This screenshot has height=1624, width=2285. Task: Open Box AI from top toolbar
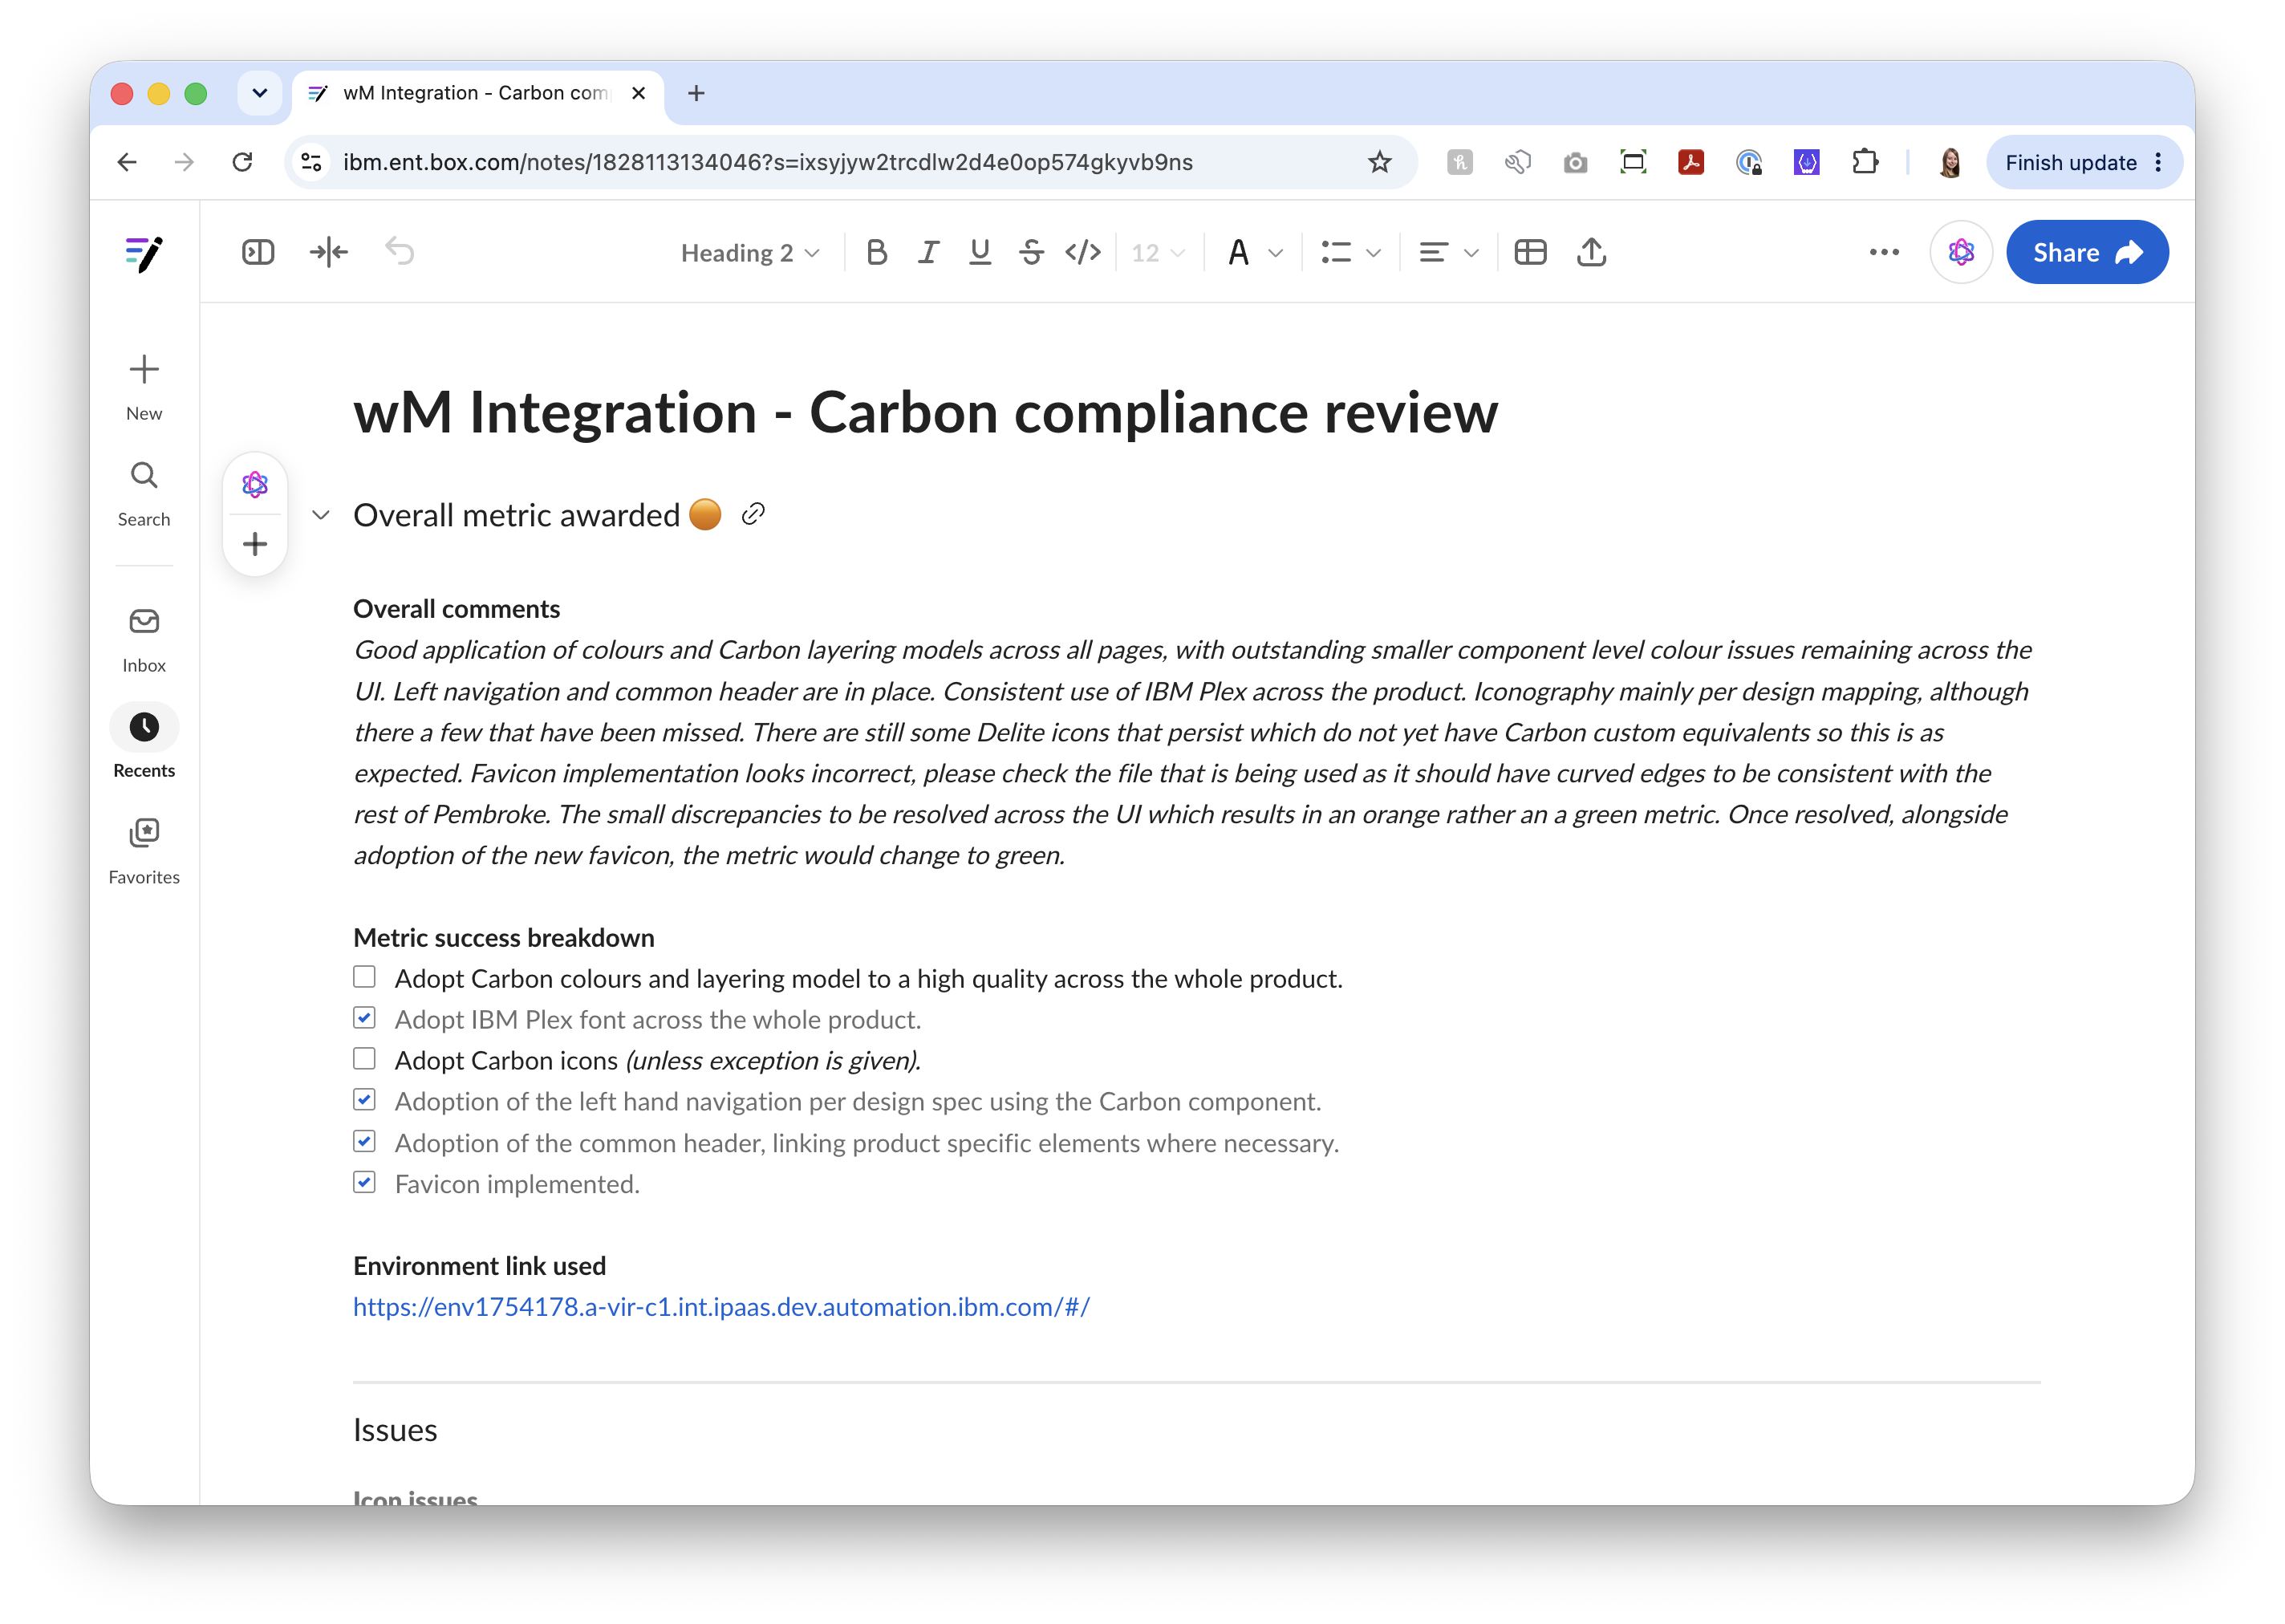point(1960,252)
